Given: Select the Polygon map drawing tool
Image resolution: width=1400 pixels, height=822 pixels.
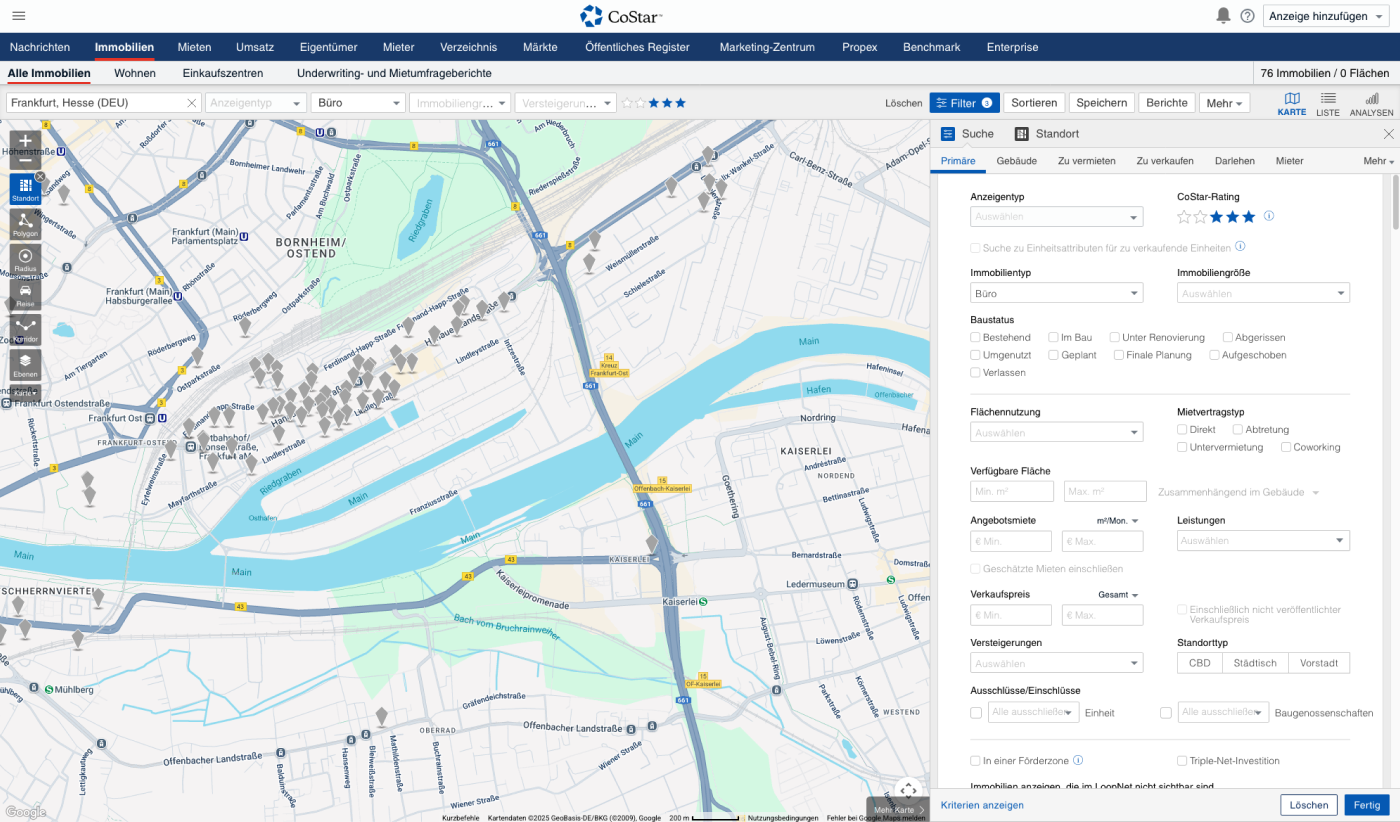Looking at the screenshot, I should click(26, 225).
